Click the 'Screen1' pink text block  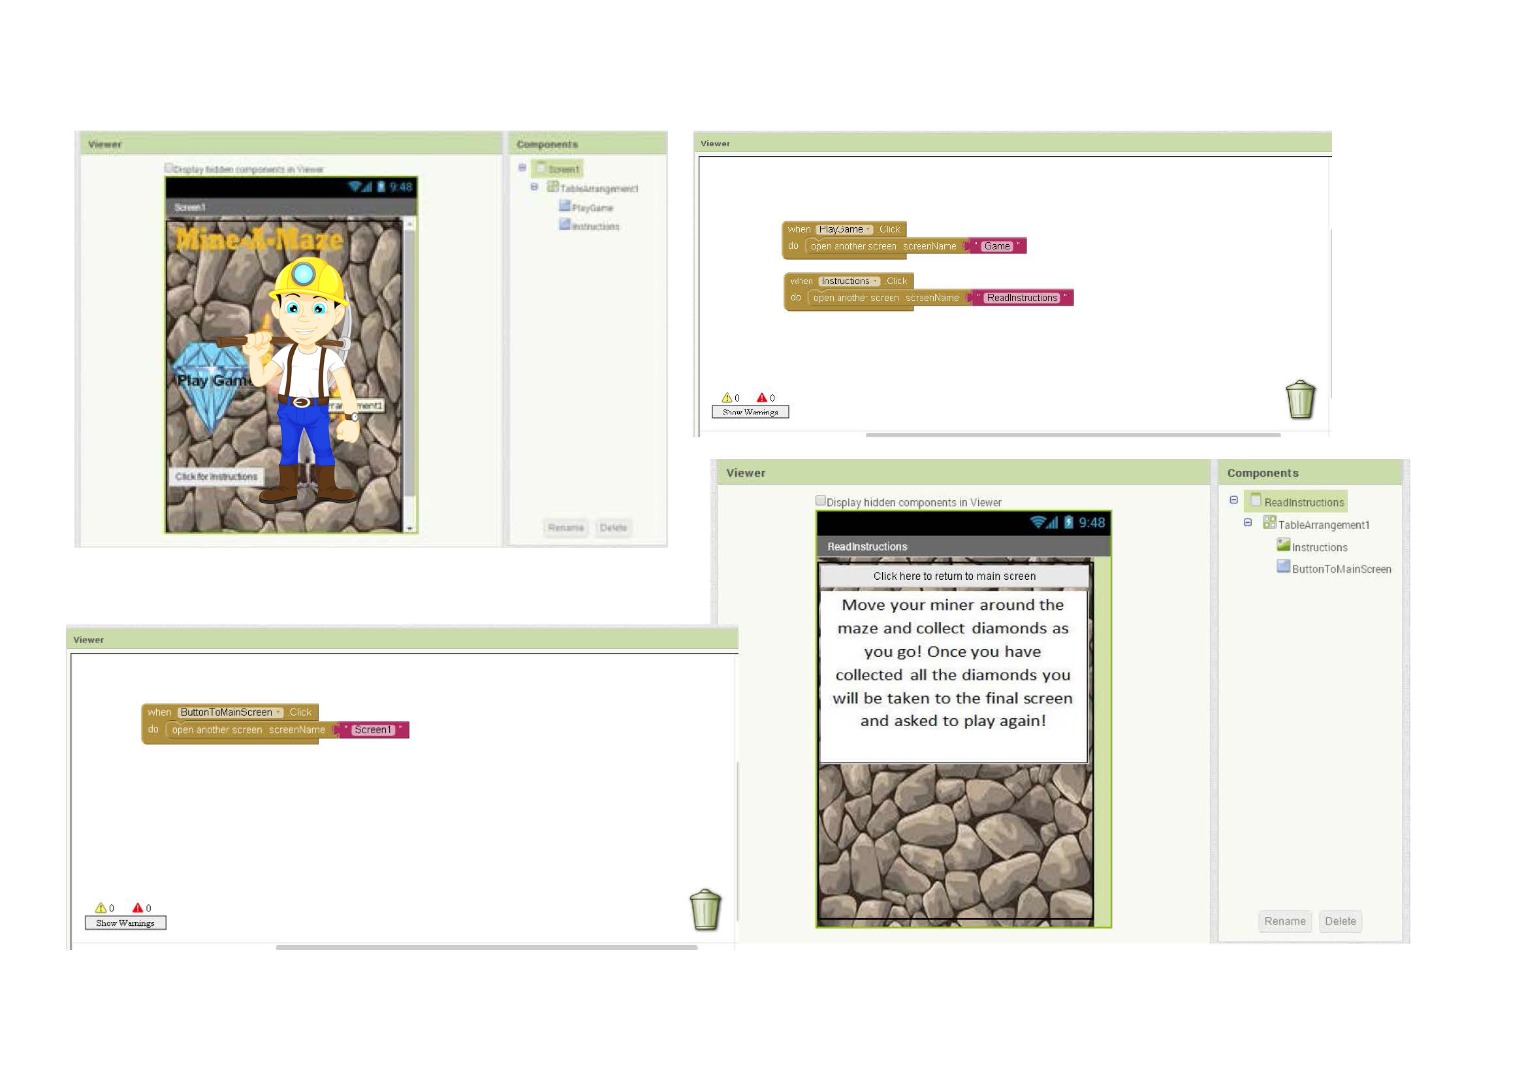coord(373,730)
